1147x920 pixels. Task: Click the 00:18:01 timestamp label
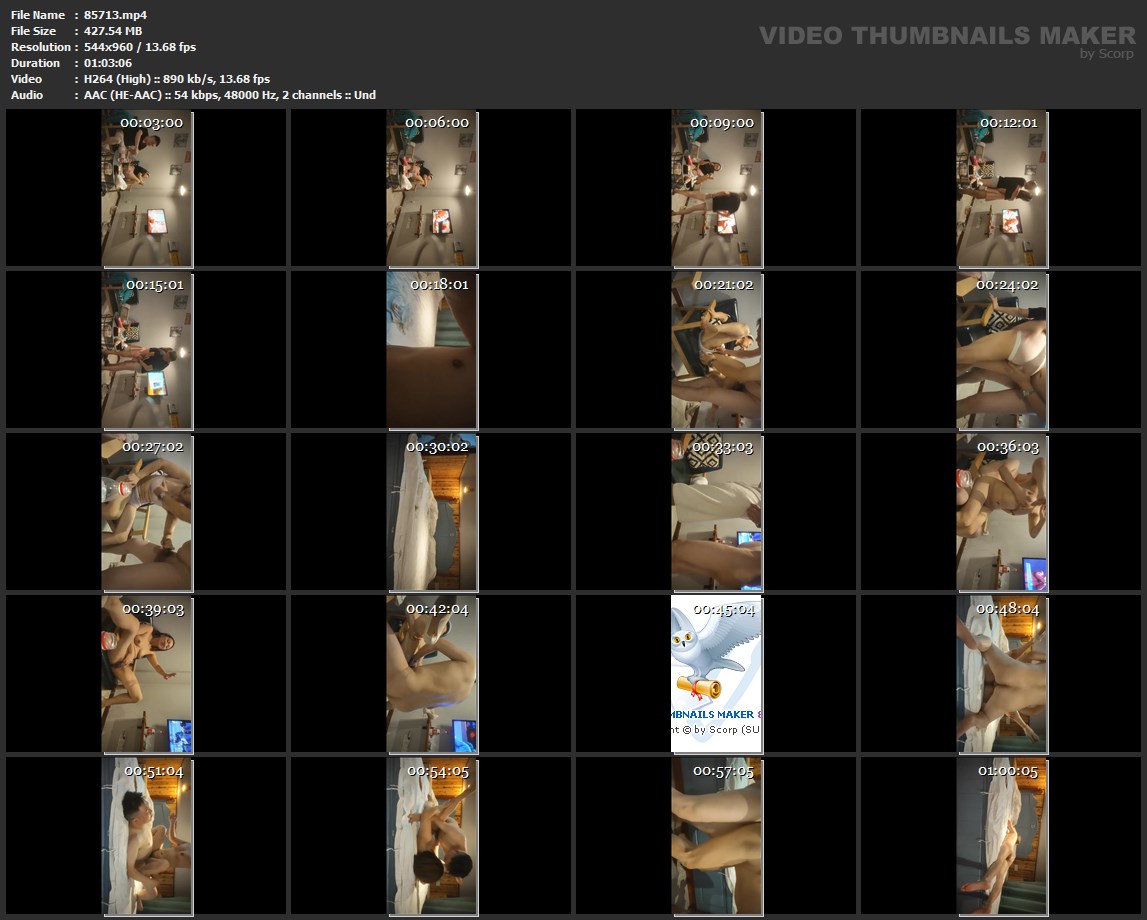(x=437, y=285)
